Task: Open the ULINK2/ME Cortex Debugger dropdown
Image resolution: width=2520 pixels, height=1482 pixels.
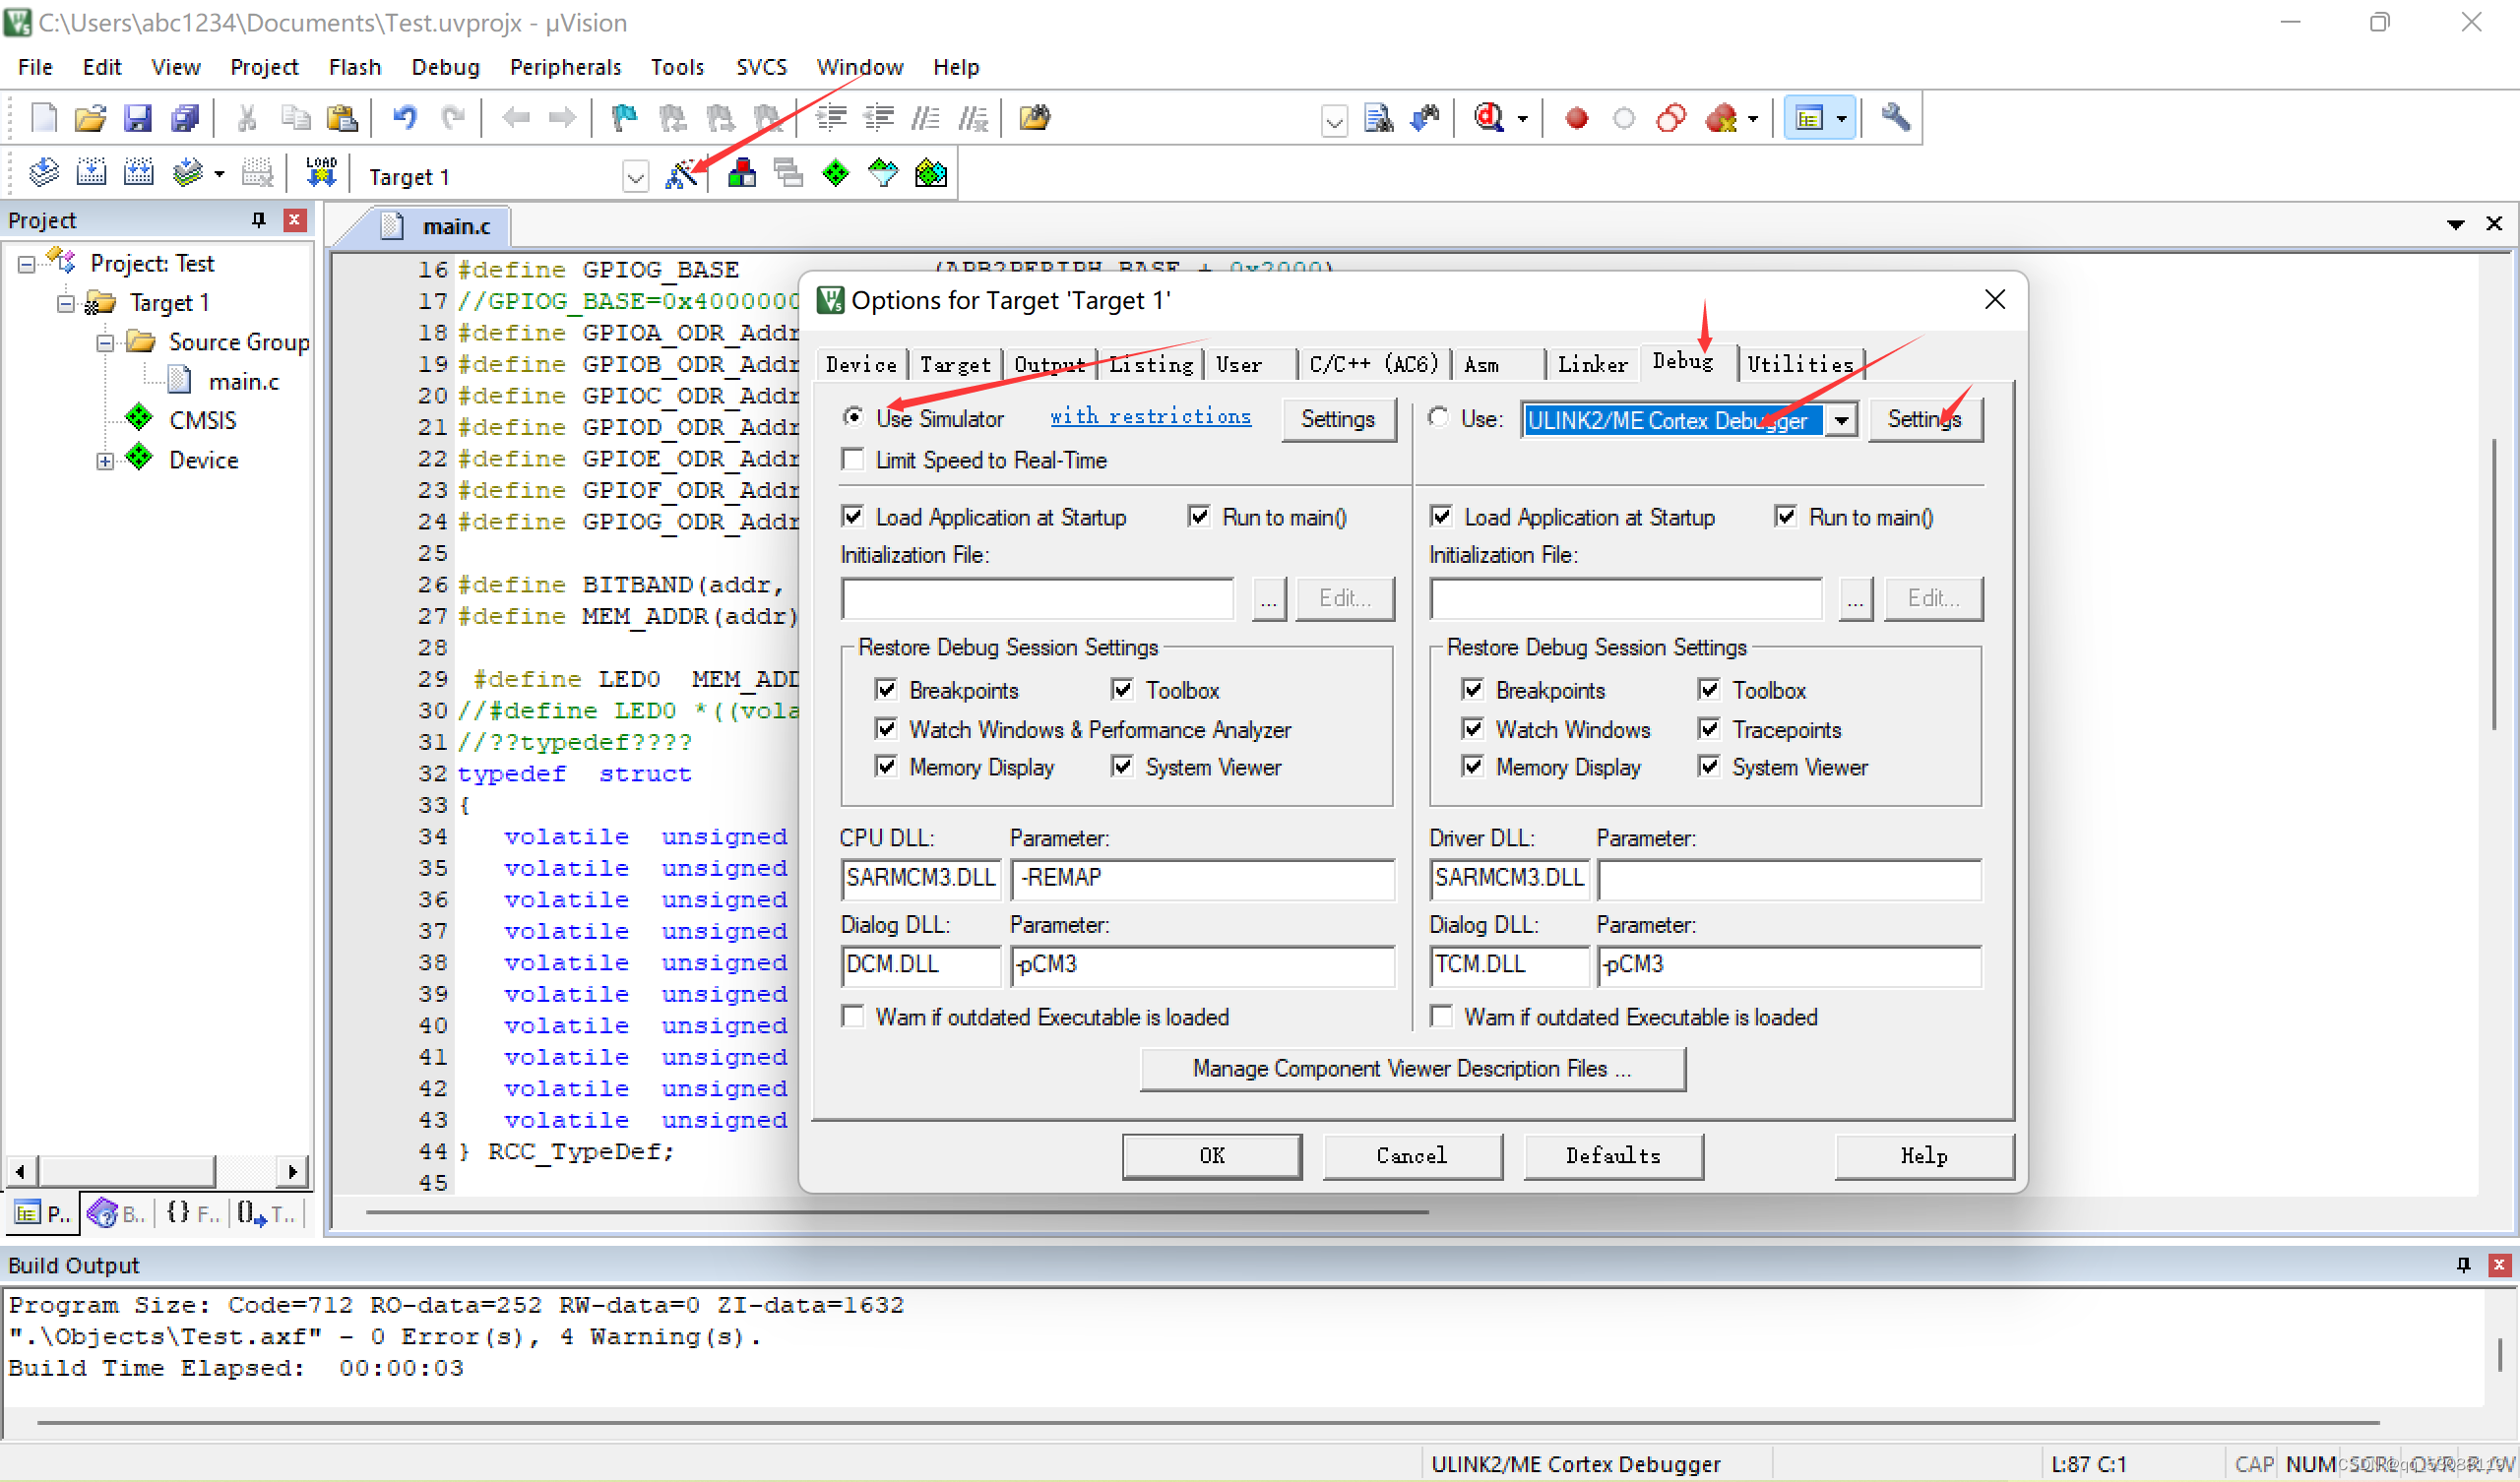Action: [1841, 419]
